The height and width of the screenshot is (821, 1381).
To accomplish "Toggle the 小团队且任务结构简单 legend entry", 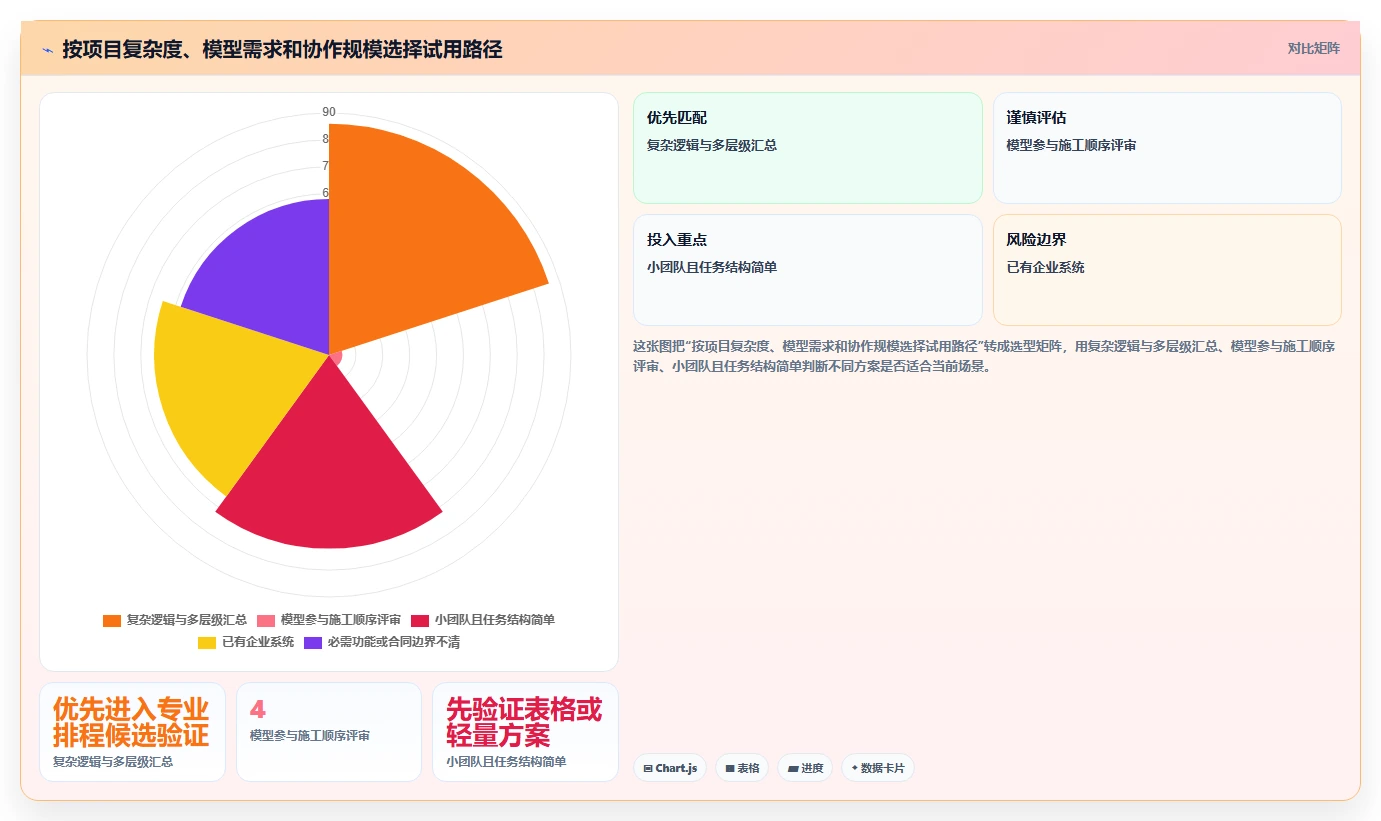I will point(483,620).
